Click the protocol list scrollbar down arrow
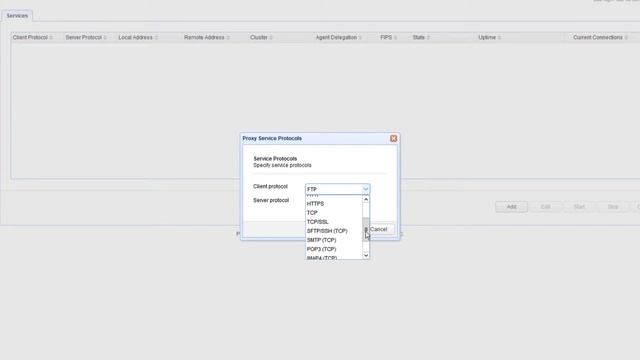Screen dimensions: 640x360 point(366,255)
